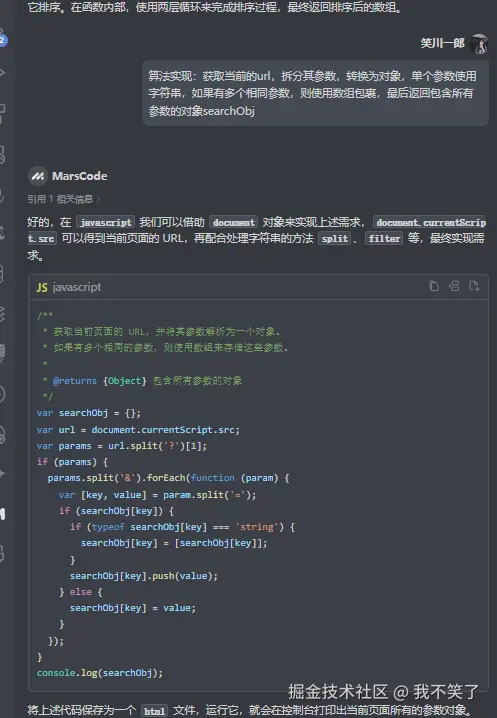
Task: Click the JS language badge icon
Action: point(42,287)
